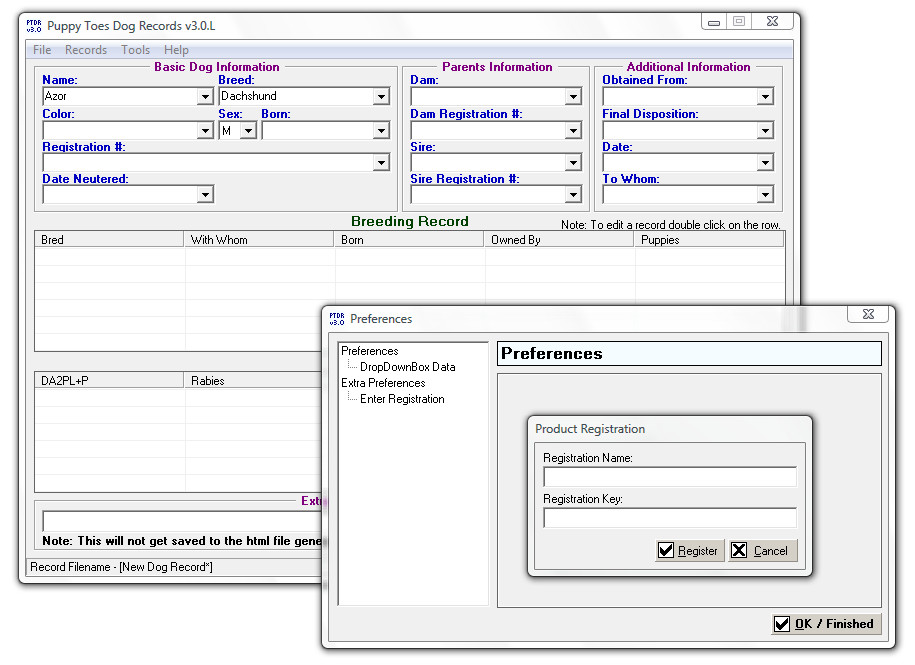Open the Sex dropdown showing M

[249, 131]
